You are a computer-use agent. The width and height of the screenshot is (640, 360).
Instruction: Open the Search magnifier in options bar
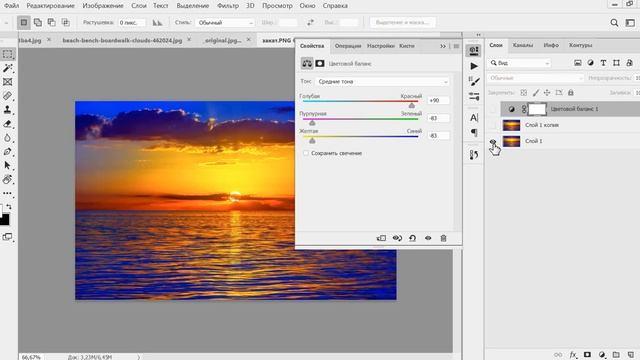pyautogui.click(x=614, y=23)
